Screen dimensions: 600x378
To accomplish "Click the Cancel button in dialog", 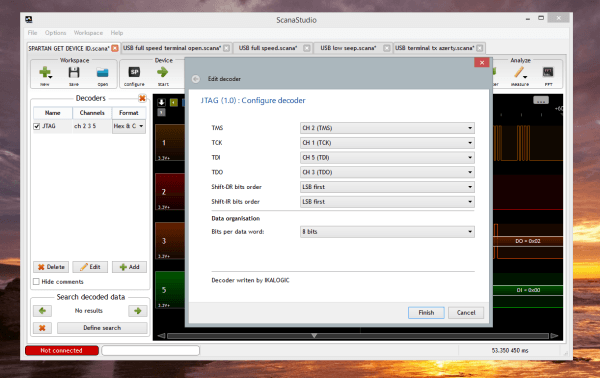I will [x=466, y=313].
